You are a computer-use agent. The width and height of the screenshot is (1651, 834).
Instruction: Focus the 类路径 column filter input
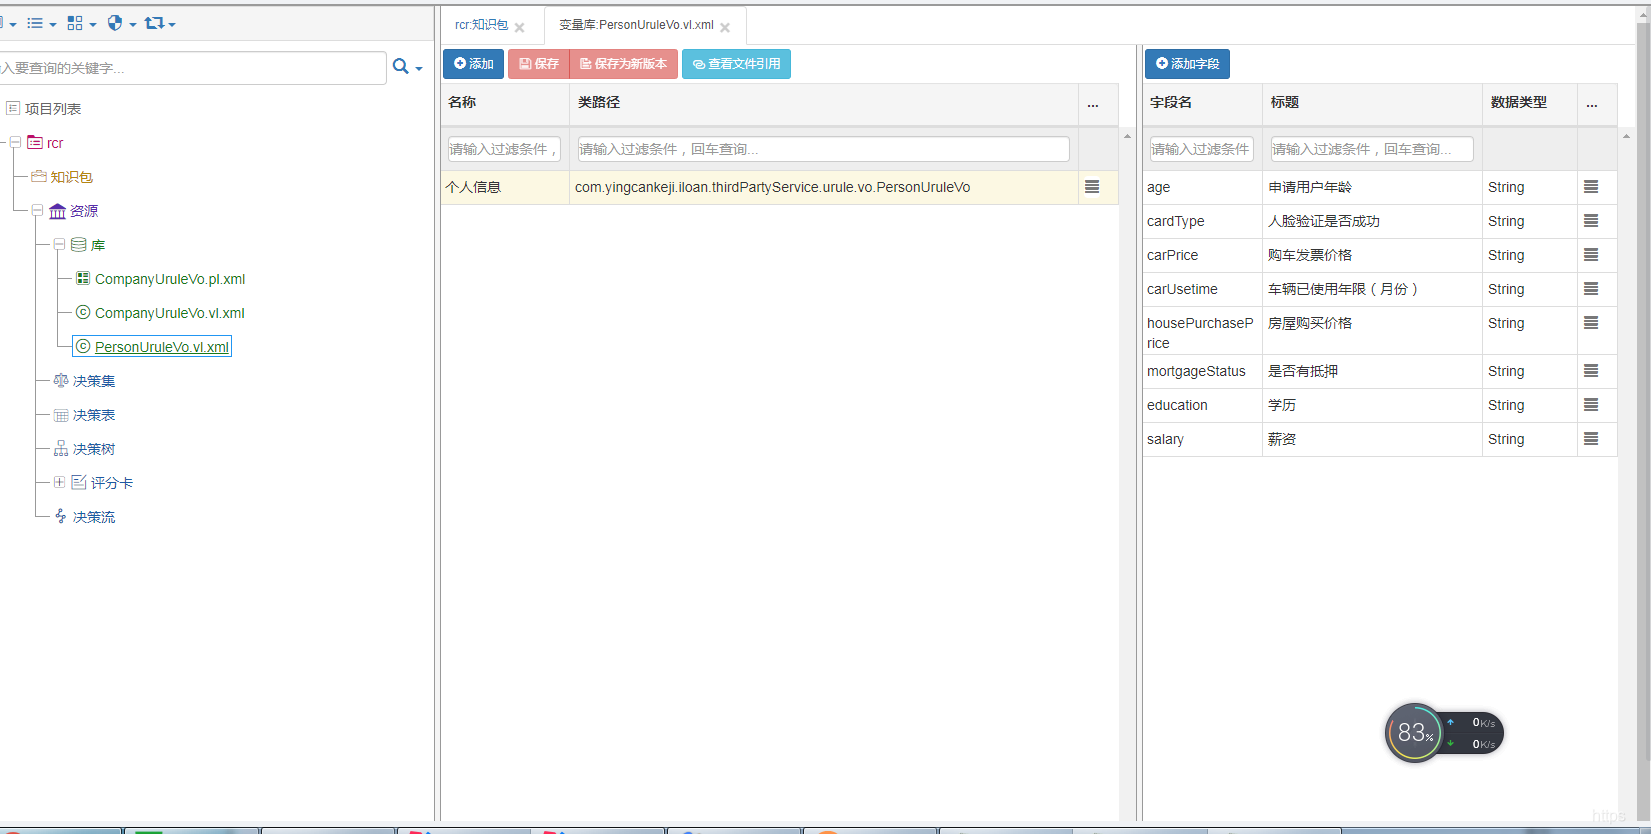pos(823,149)
